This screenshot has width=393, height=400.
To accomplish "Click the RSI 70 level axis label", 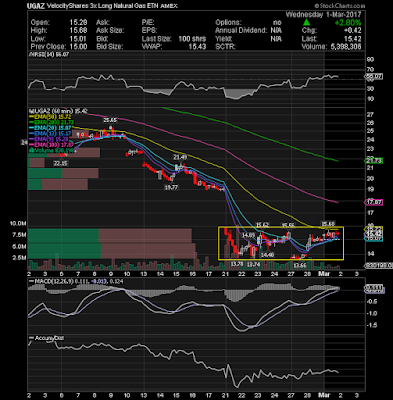I will coord(370,69).
